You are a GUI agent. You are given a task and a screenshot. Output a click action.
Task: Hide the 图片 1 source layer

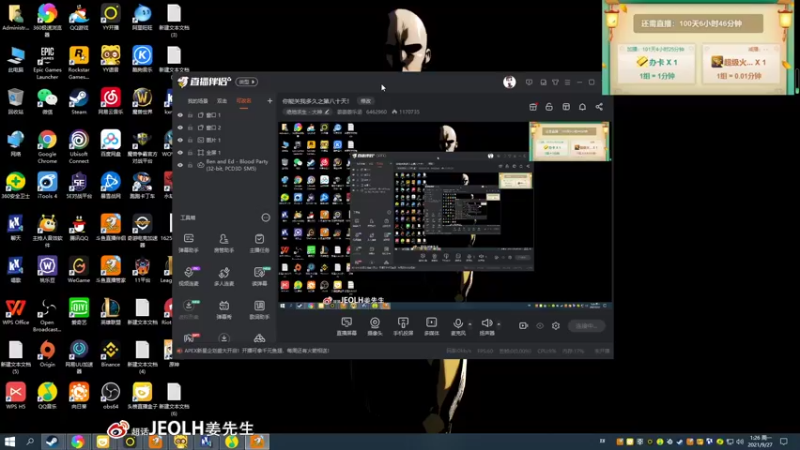(x=180, y=140)
